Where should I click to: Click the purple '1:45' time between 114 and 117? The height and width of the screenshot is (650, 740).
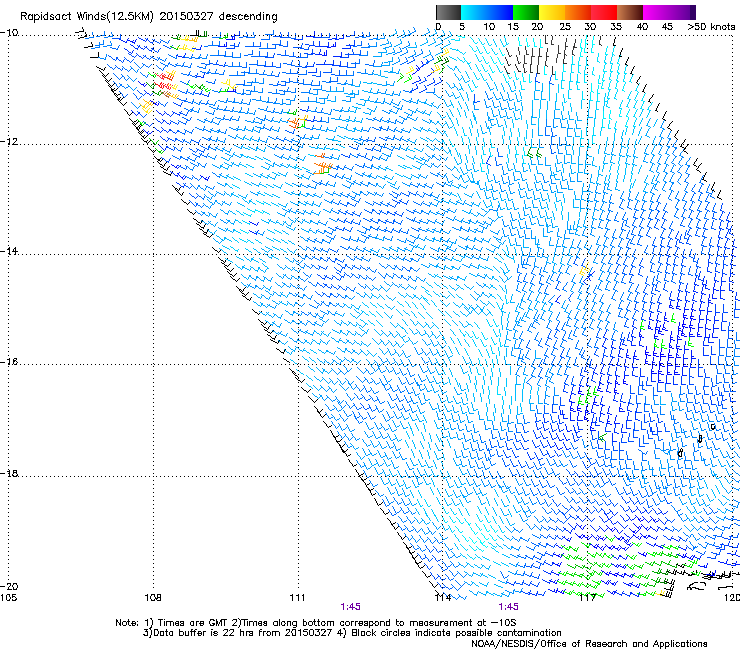508,607
